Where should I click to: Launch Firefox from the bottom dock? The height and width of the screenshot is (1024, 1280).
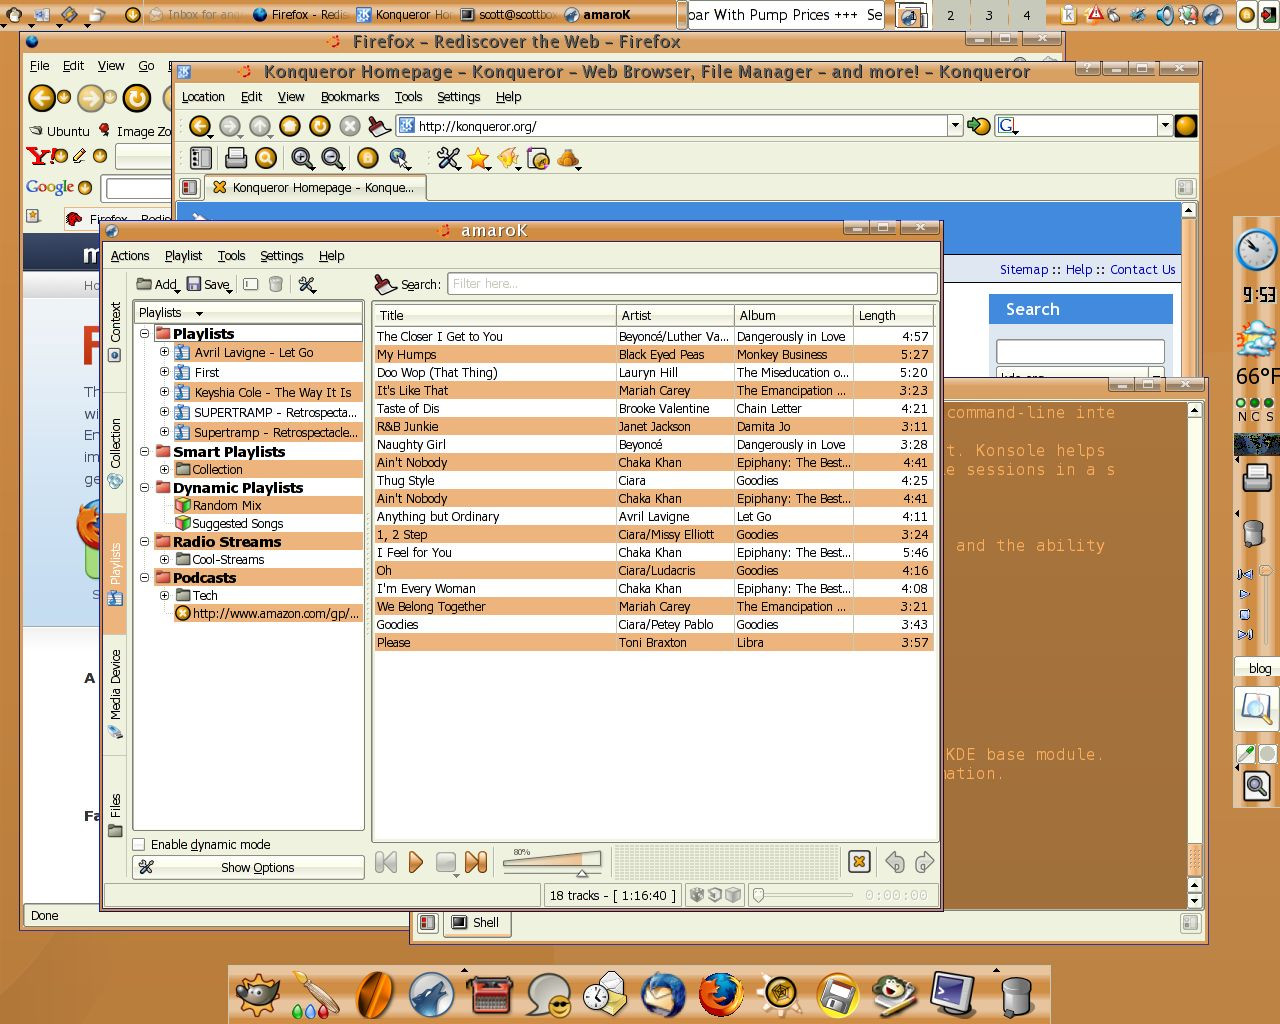720,994
